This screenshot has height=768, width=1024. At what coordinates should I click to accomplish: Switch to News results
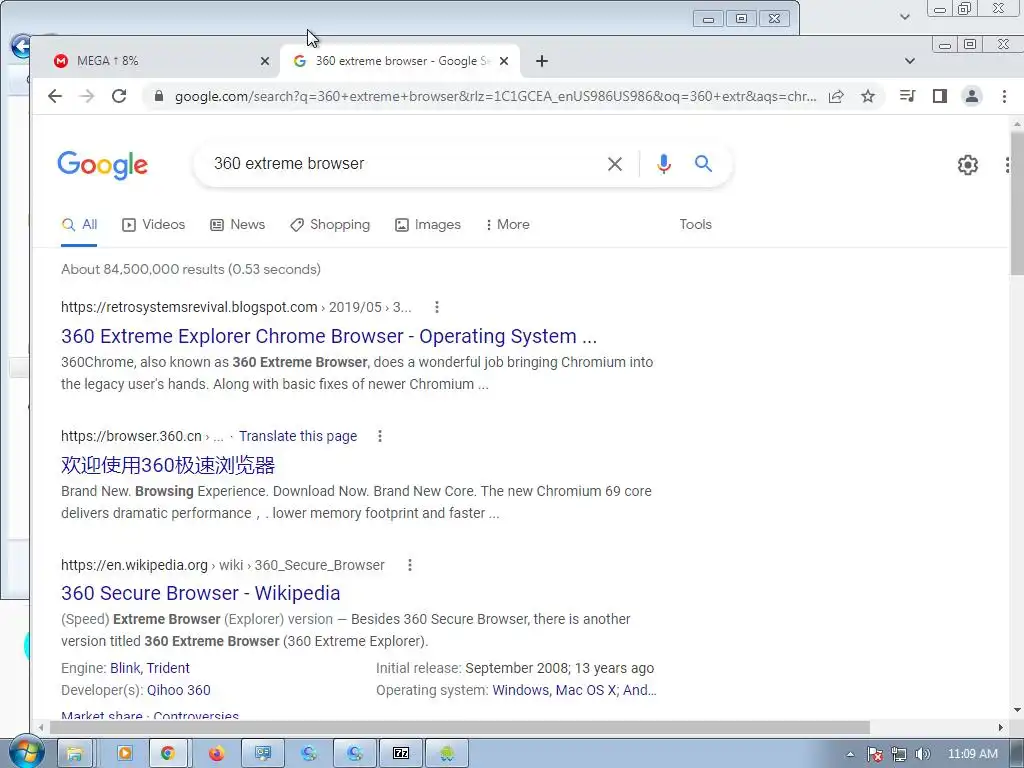[238, 225]
